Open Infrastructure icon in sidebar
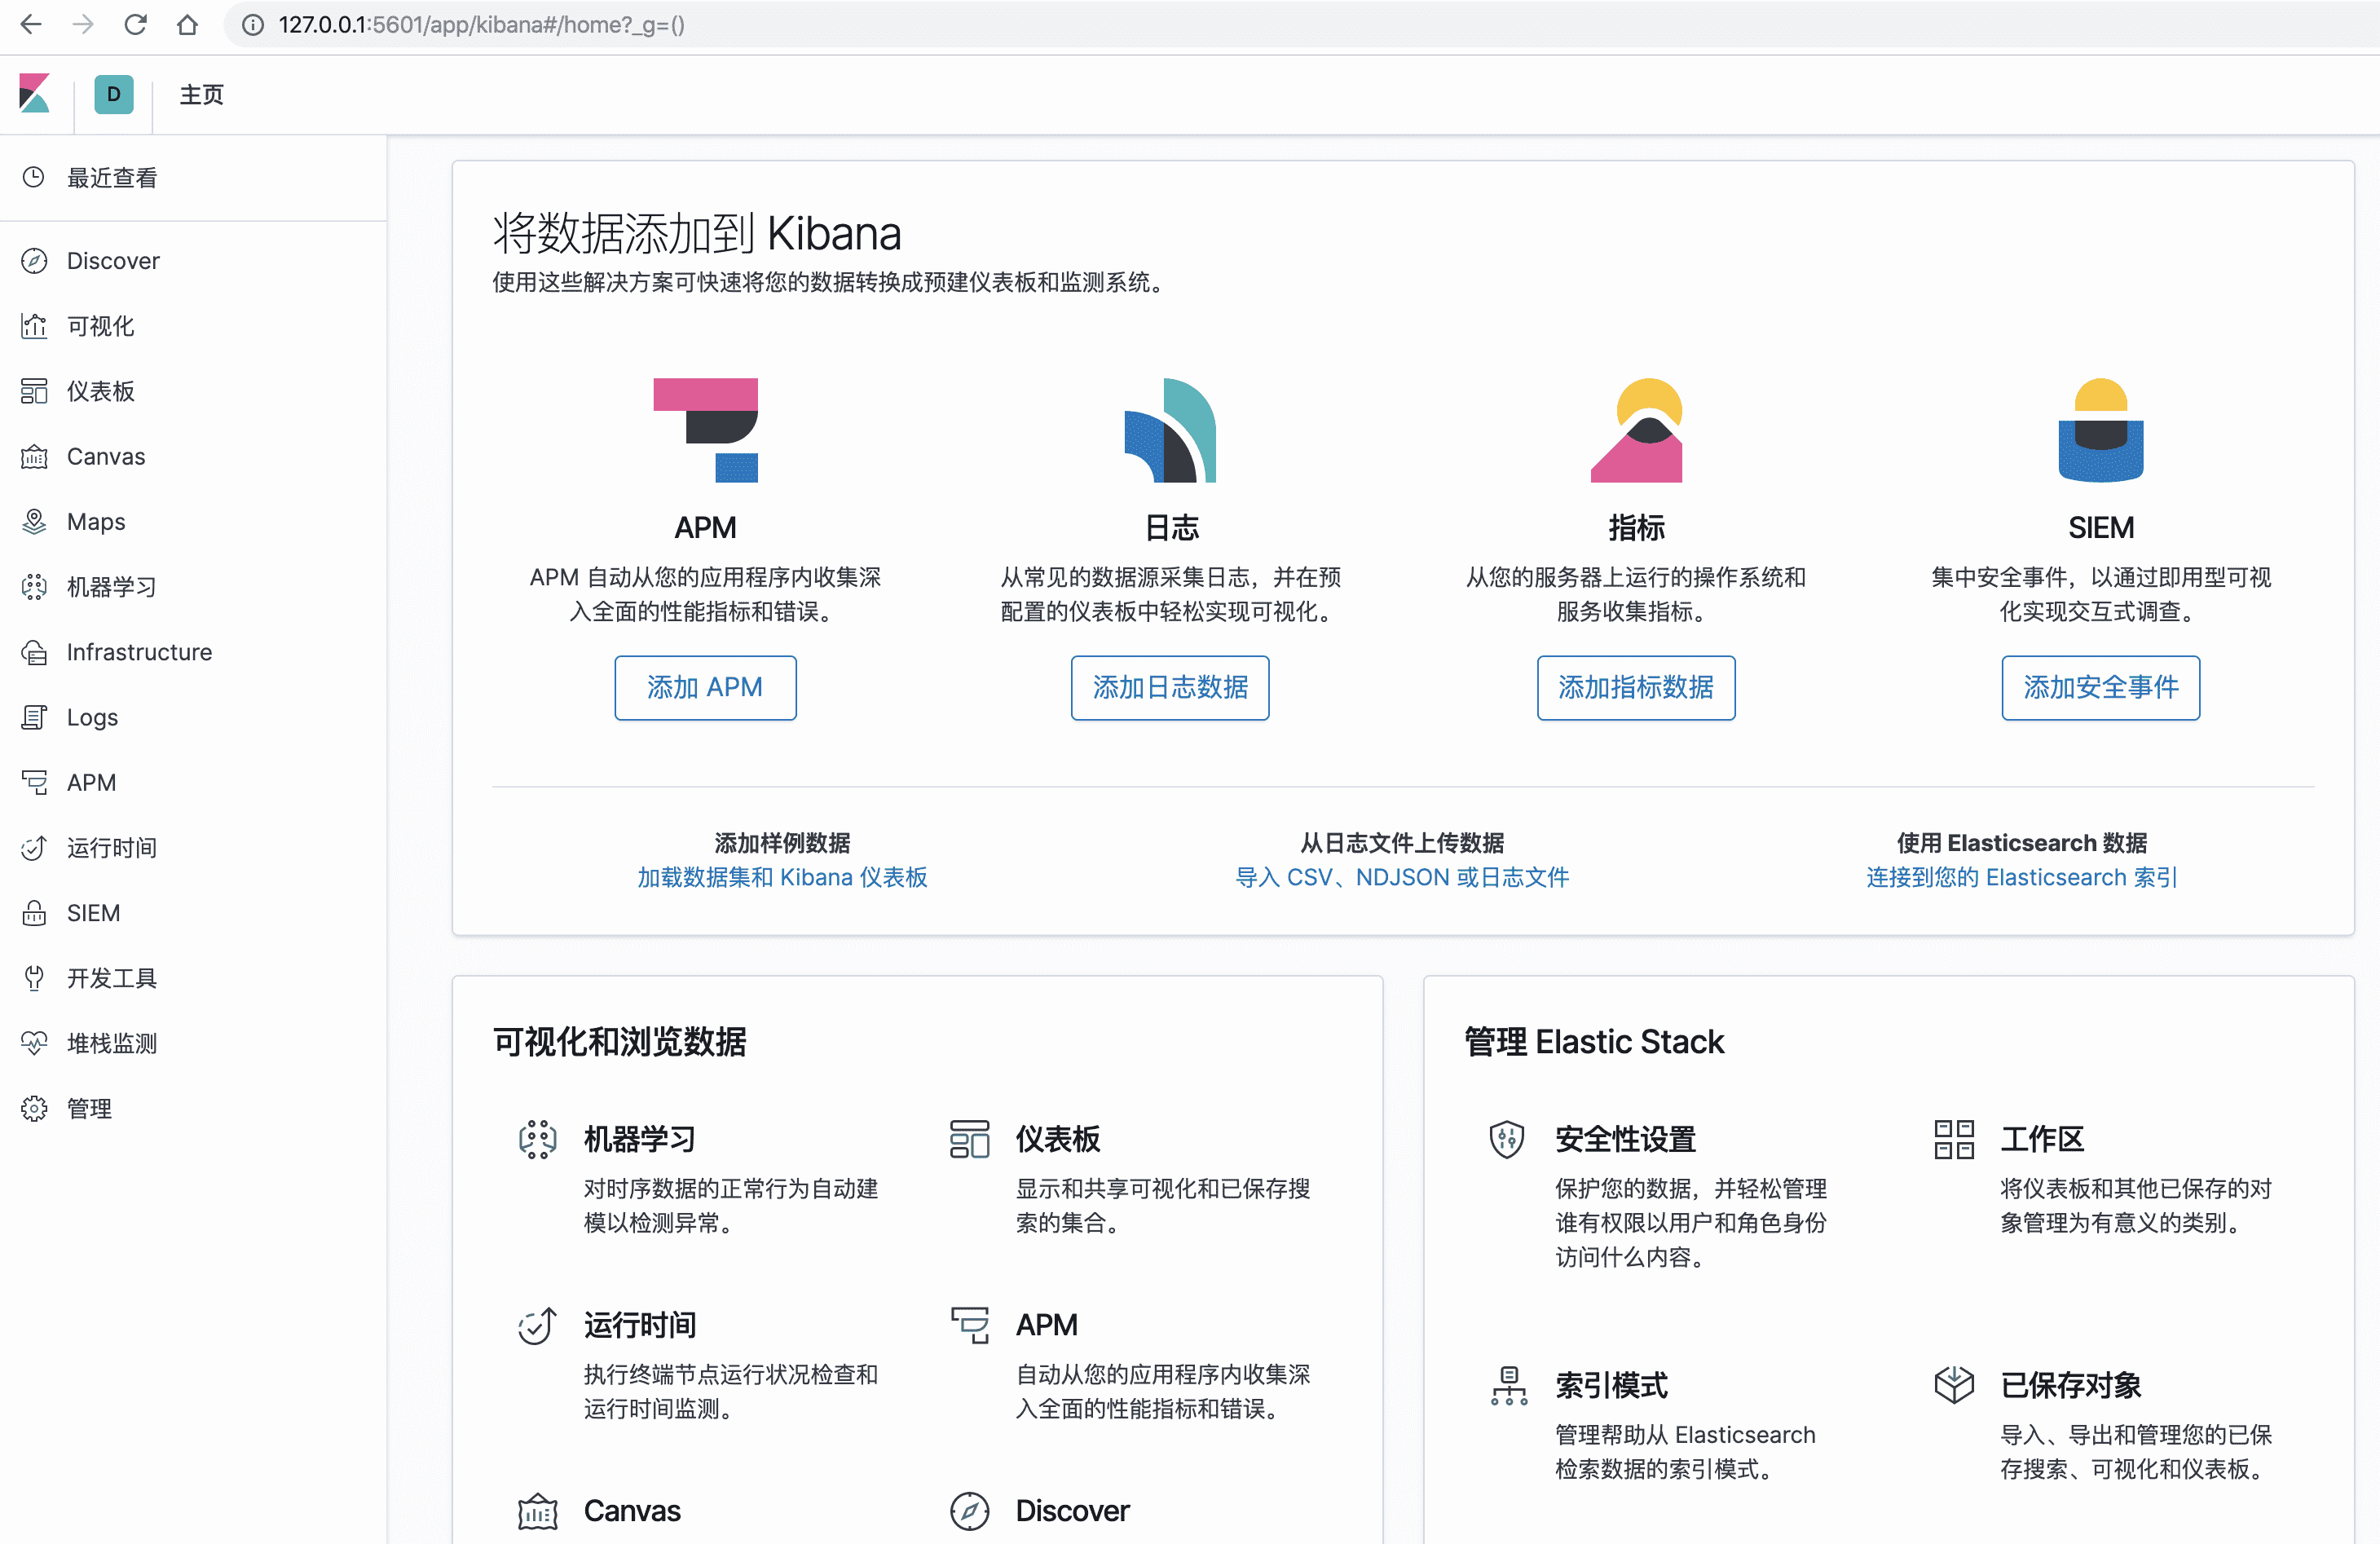Viewport: 2380px width, 1544px height. (x=34, y=652)
